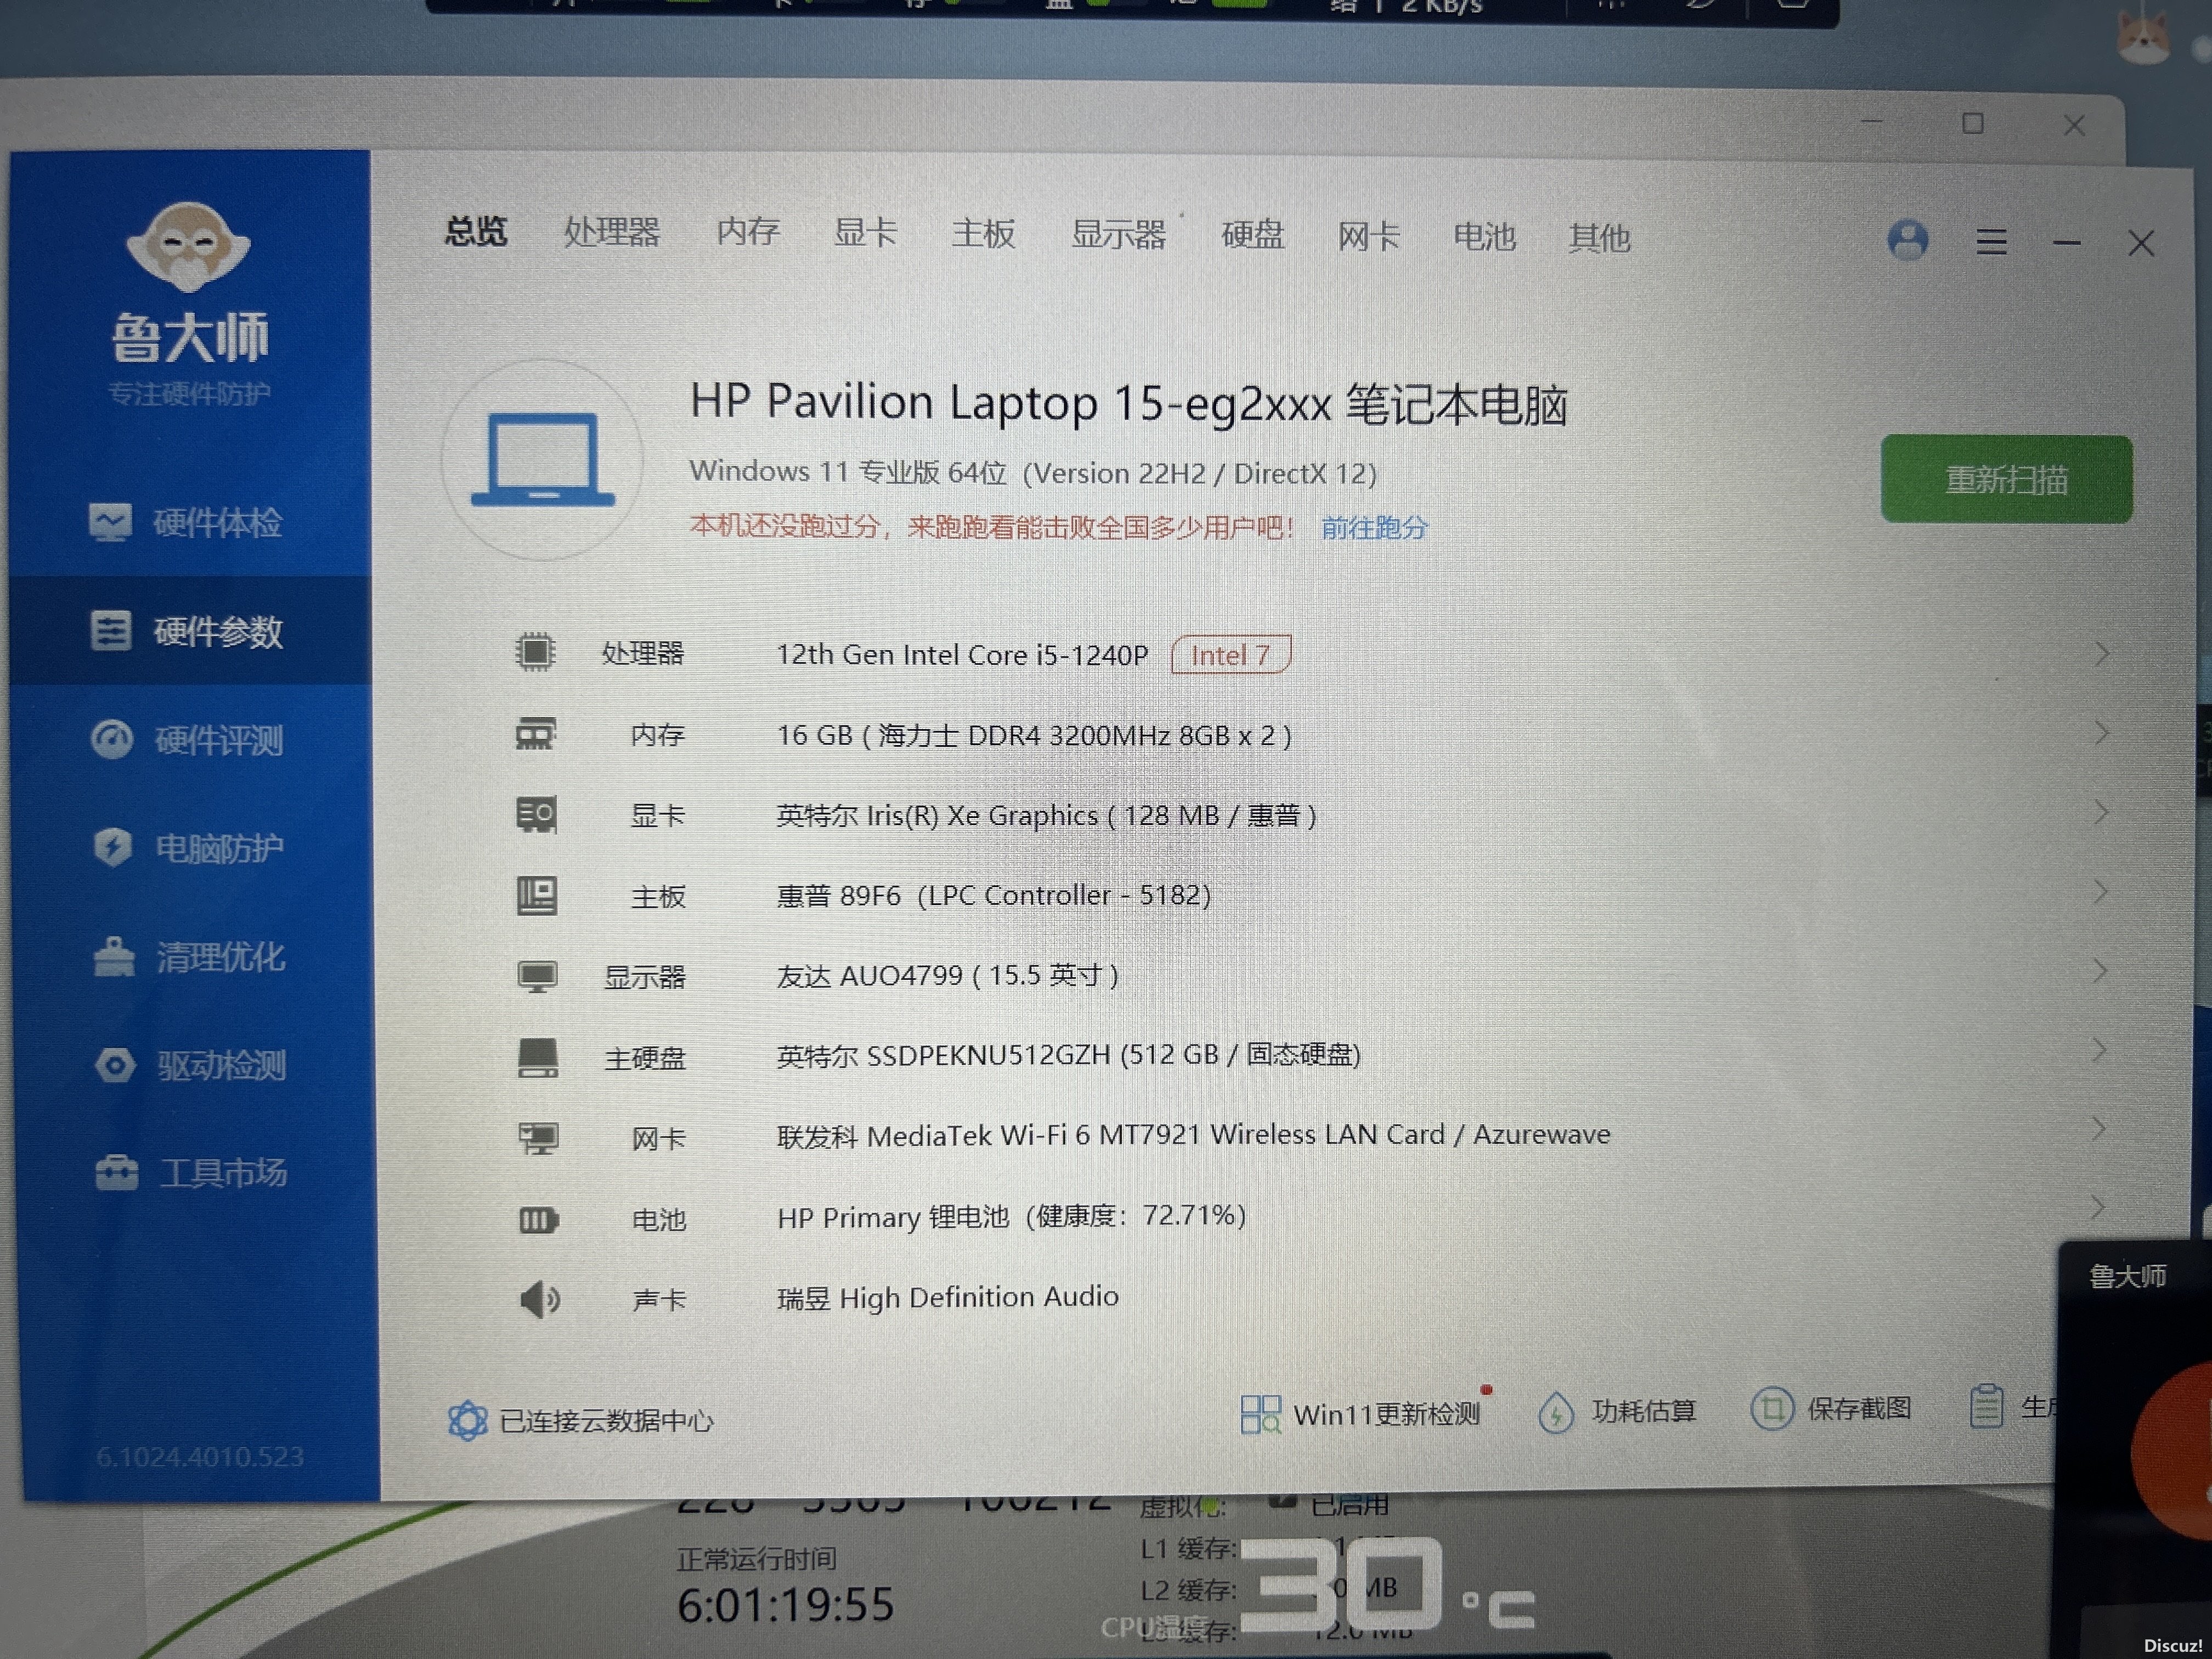Click the 显卡 graphics card icon

536,814
